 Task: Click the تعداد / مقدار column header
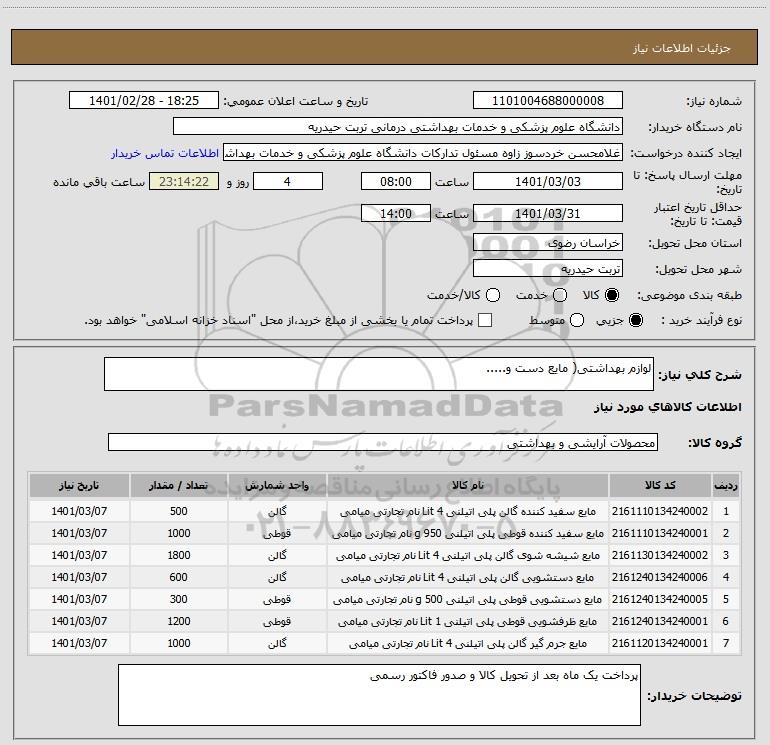(179, 486)
